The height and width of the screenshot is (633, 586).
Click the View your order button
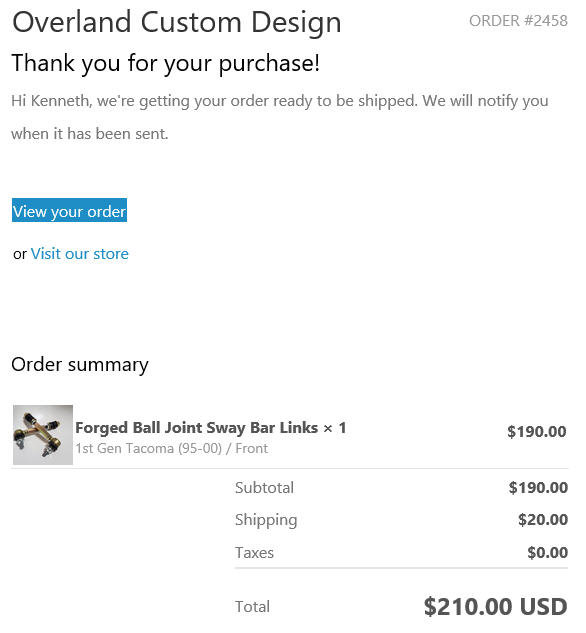coord(69,210)
